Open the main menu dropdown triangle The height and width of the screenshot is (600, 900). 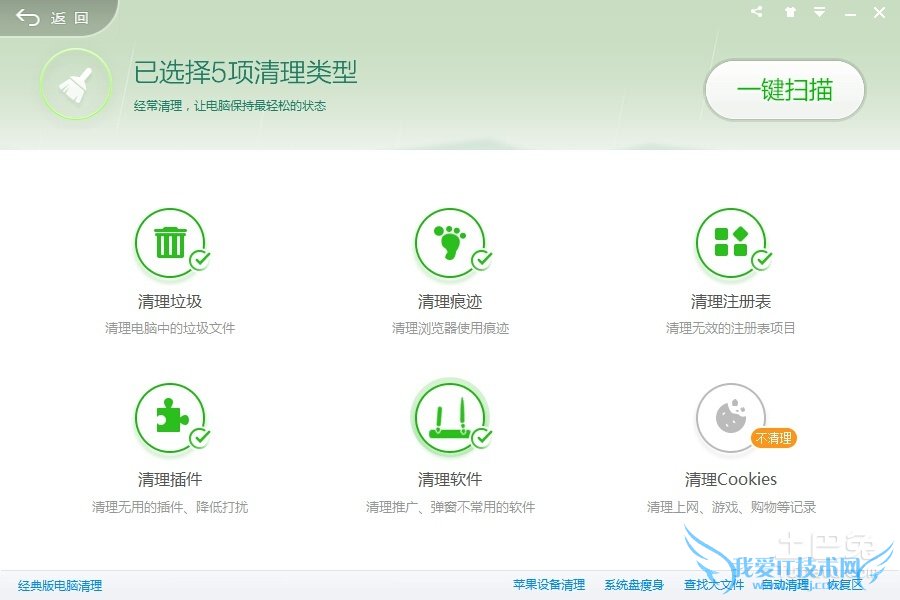click(x=820, y=12)
